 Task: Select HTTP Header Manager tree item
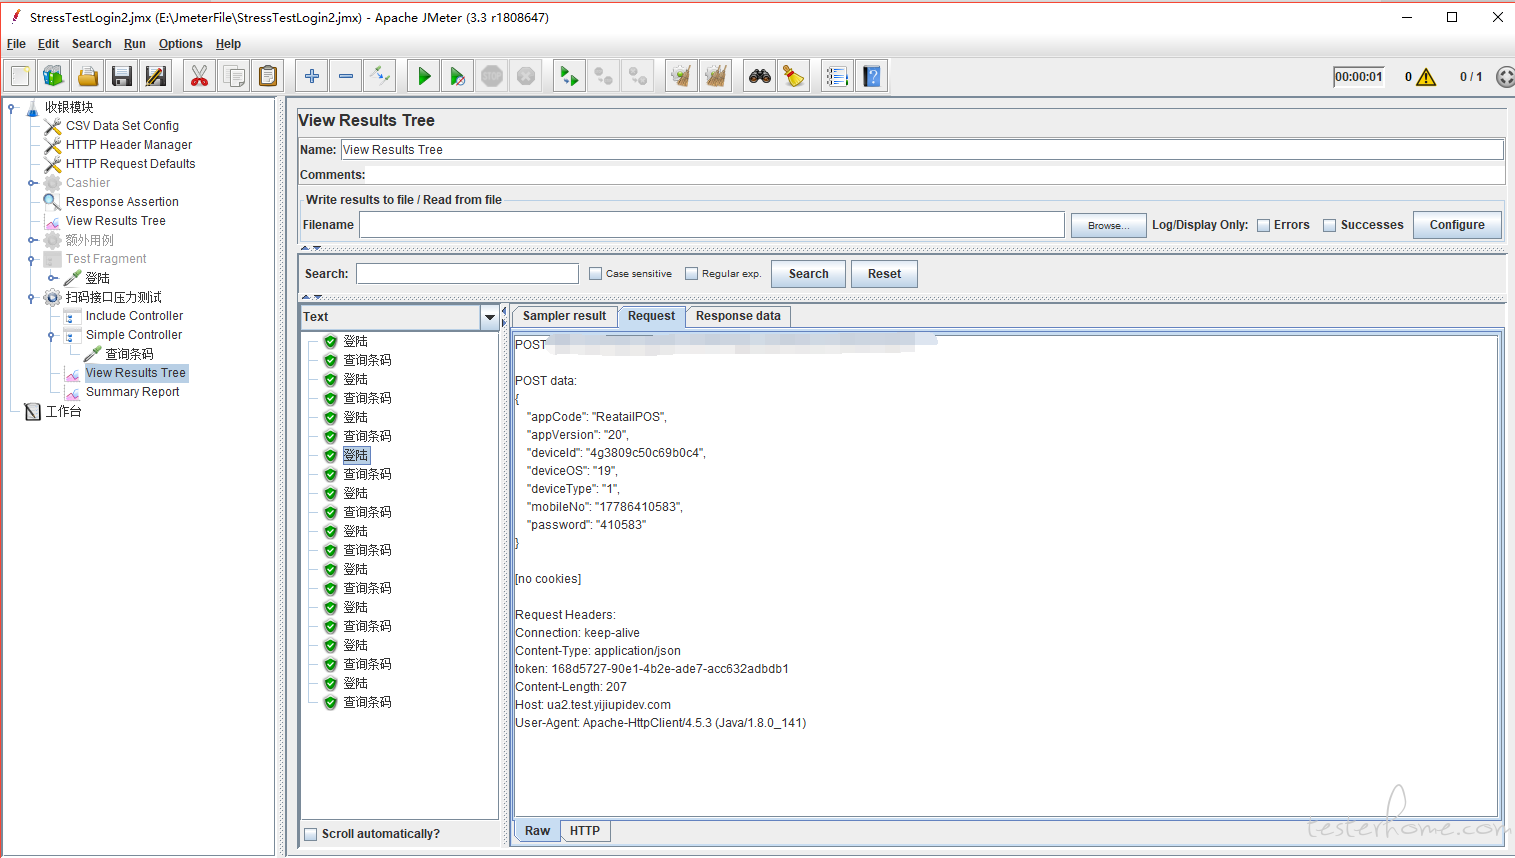[x=129, y=145]
